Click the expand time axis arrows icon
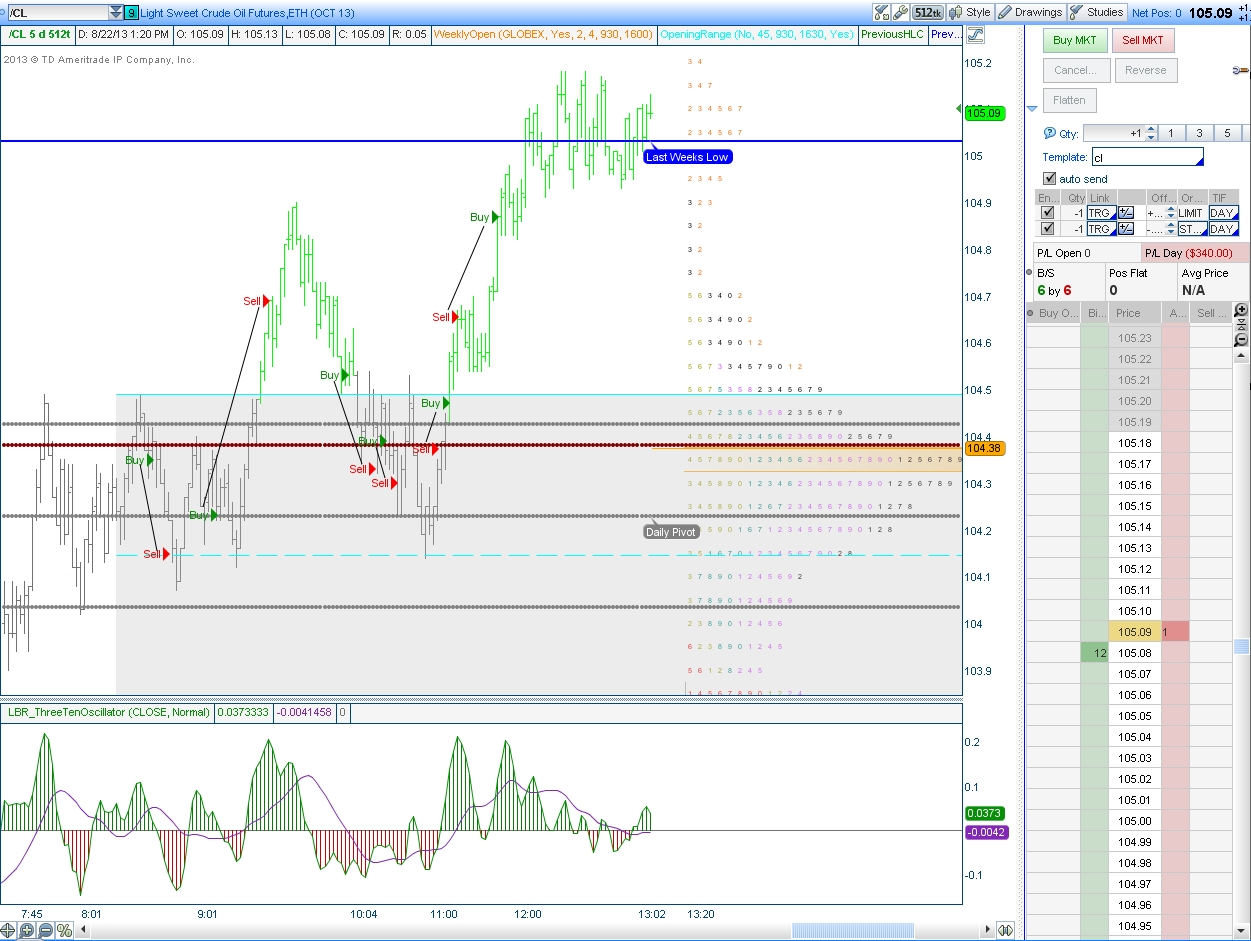 1007,931
